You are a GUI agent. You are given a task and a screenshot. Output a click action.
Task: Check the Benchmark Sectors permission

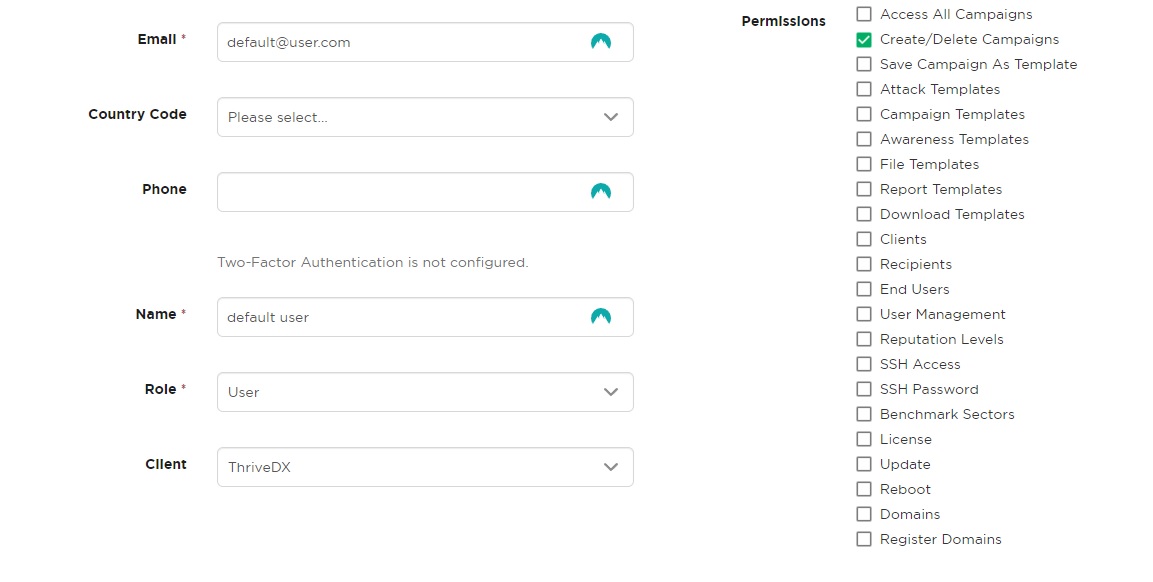pos(864,414)
